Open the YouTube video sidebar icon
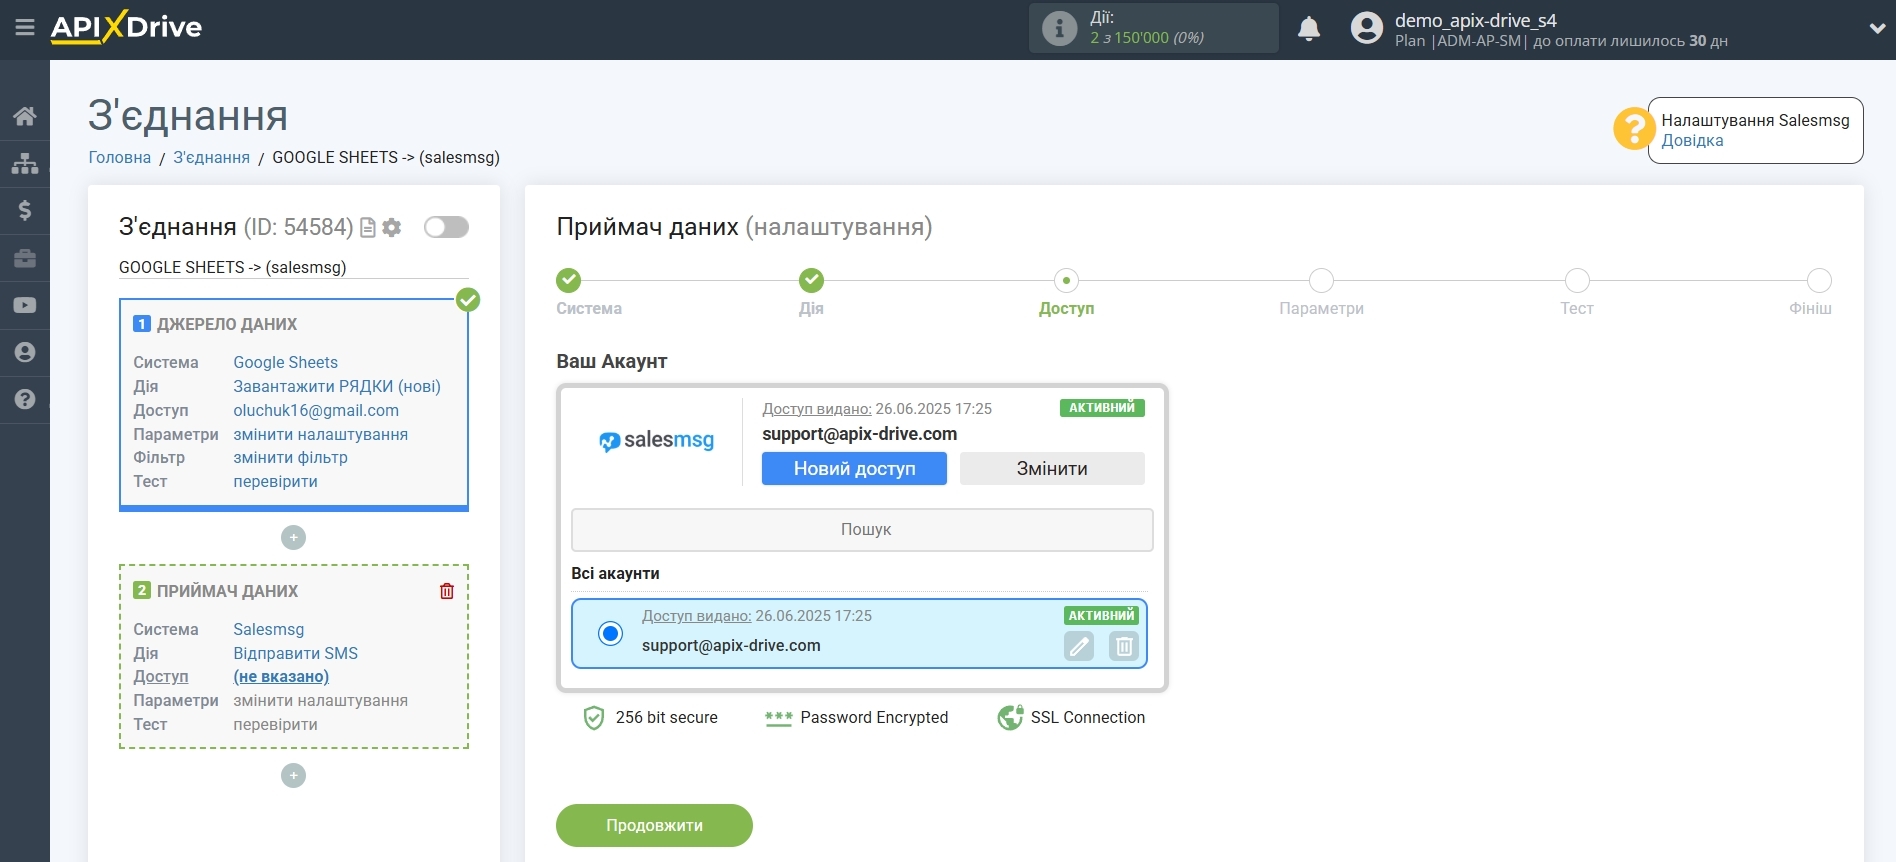The height and width of the screenshot is (862, 1896). point(25,305)
